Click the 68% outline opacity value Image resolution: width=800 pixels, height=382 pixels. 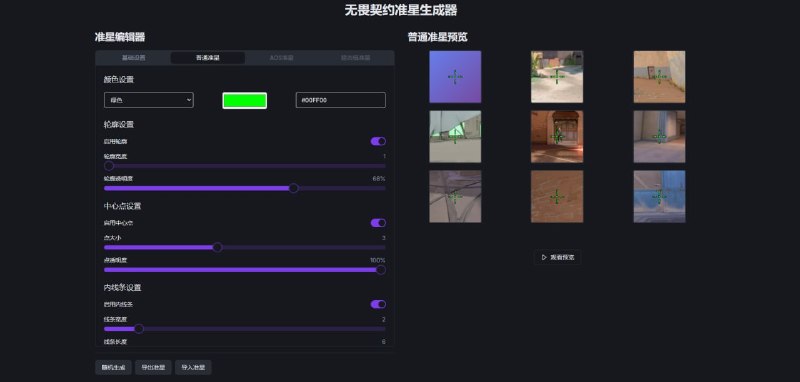pyautogui.click(x=379, y=179)
